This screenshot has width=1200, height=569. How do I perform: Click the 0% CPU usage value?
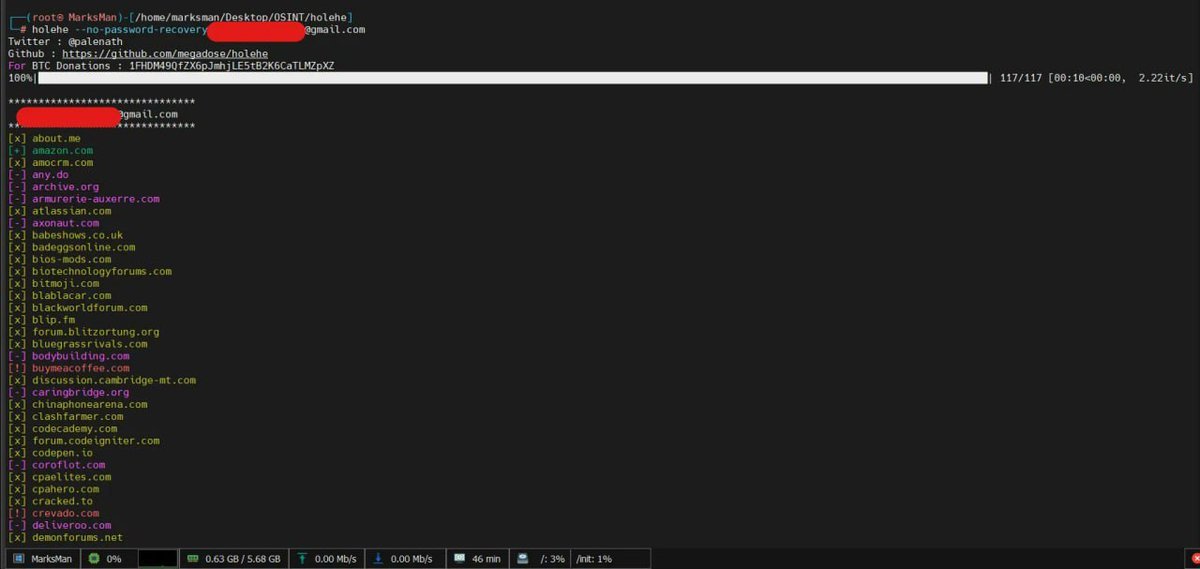pyautogui.click(x=114, y=559)
